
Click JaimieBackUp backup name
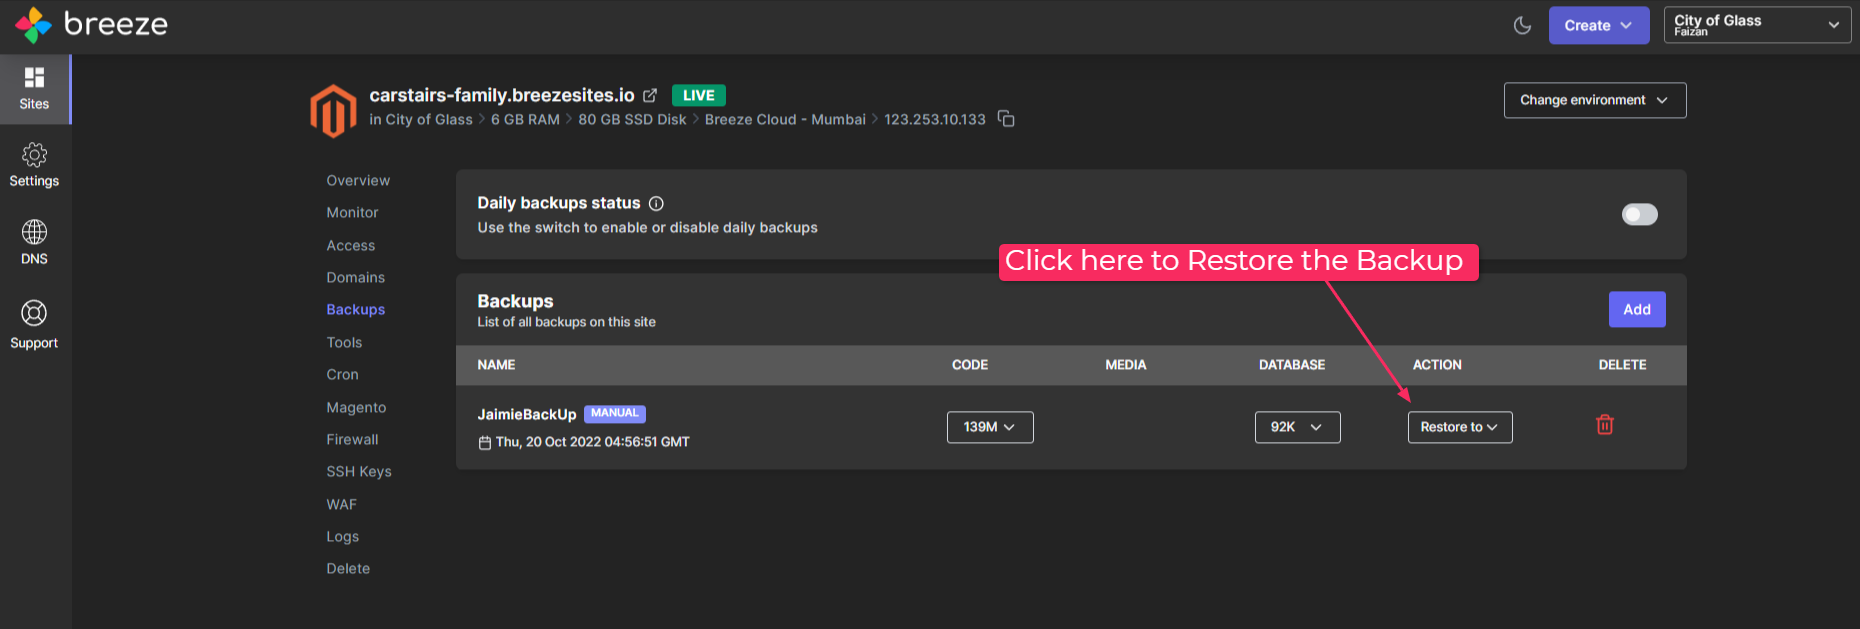point(527,415)
